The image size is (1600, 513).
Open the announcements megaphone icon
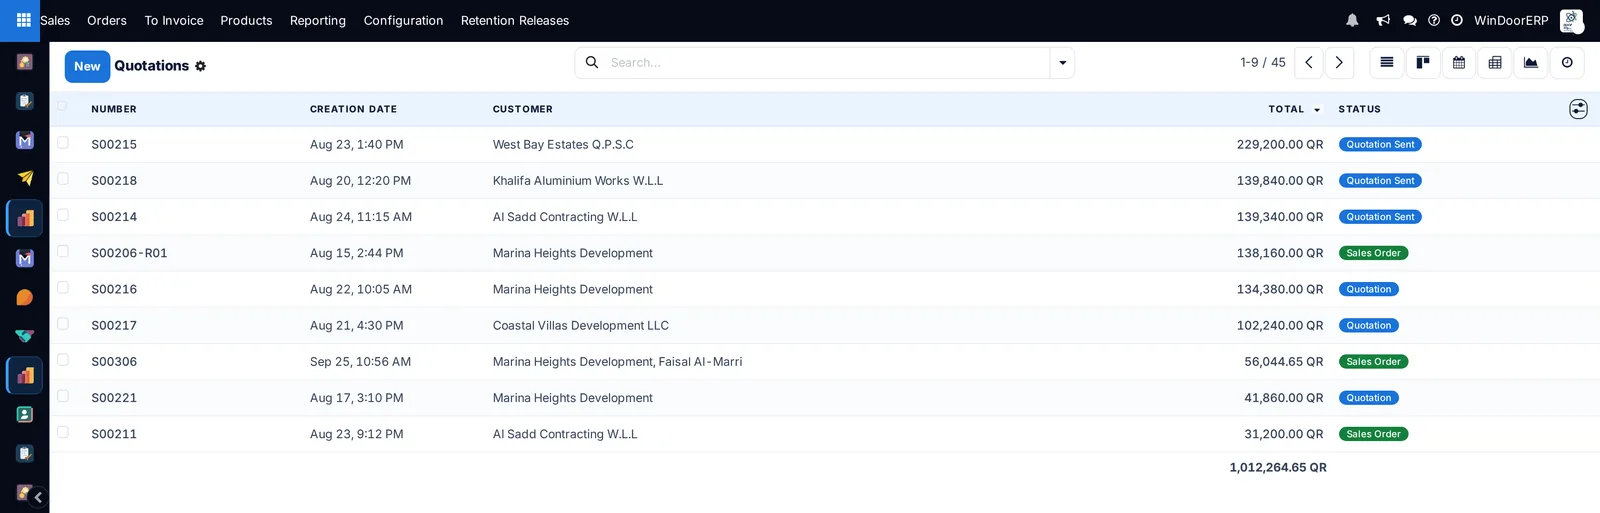pos(1383,20)
